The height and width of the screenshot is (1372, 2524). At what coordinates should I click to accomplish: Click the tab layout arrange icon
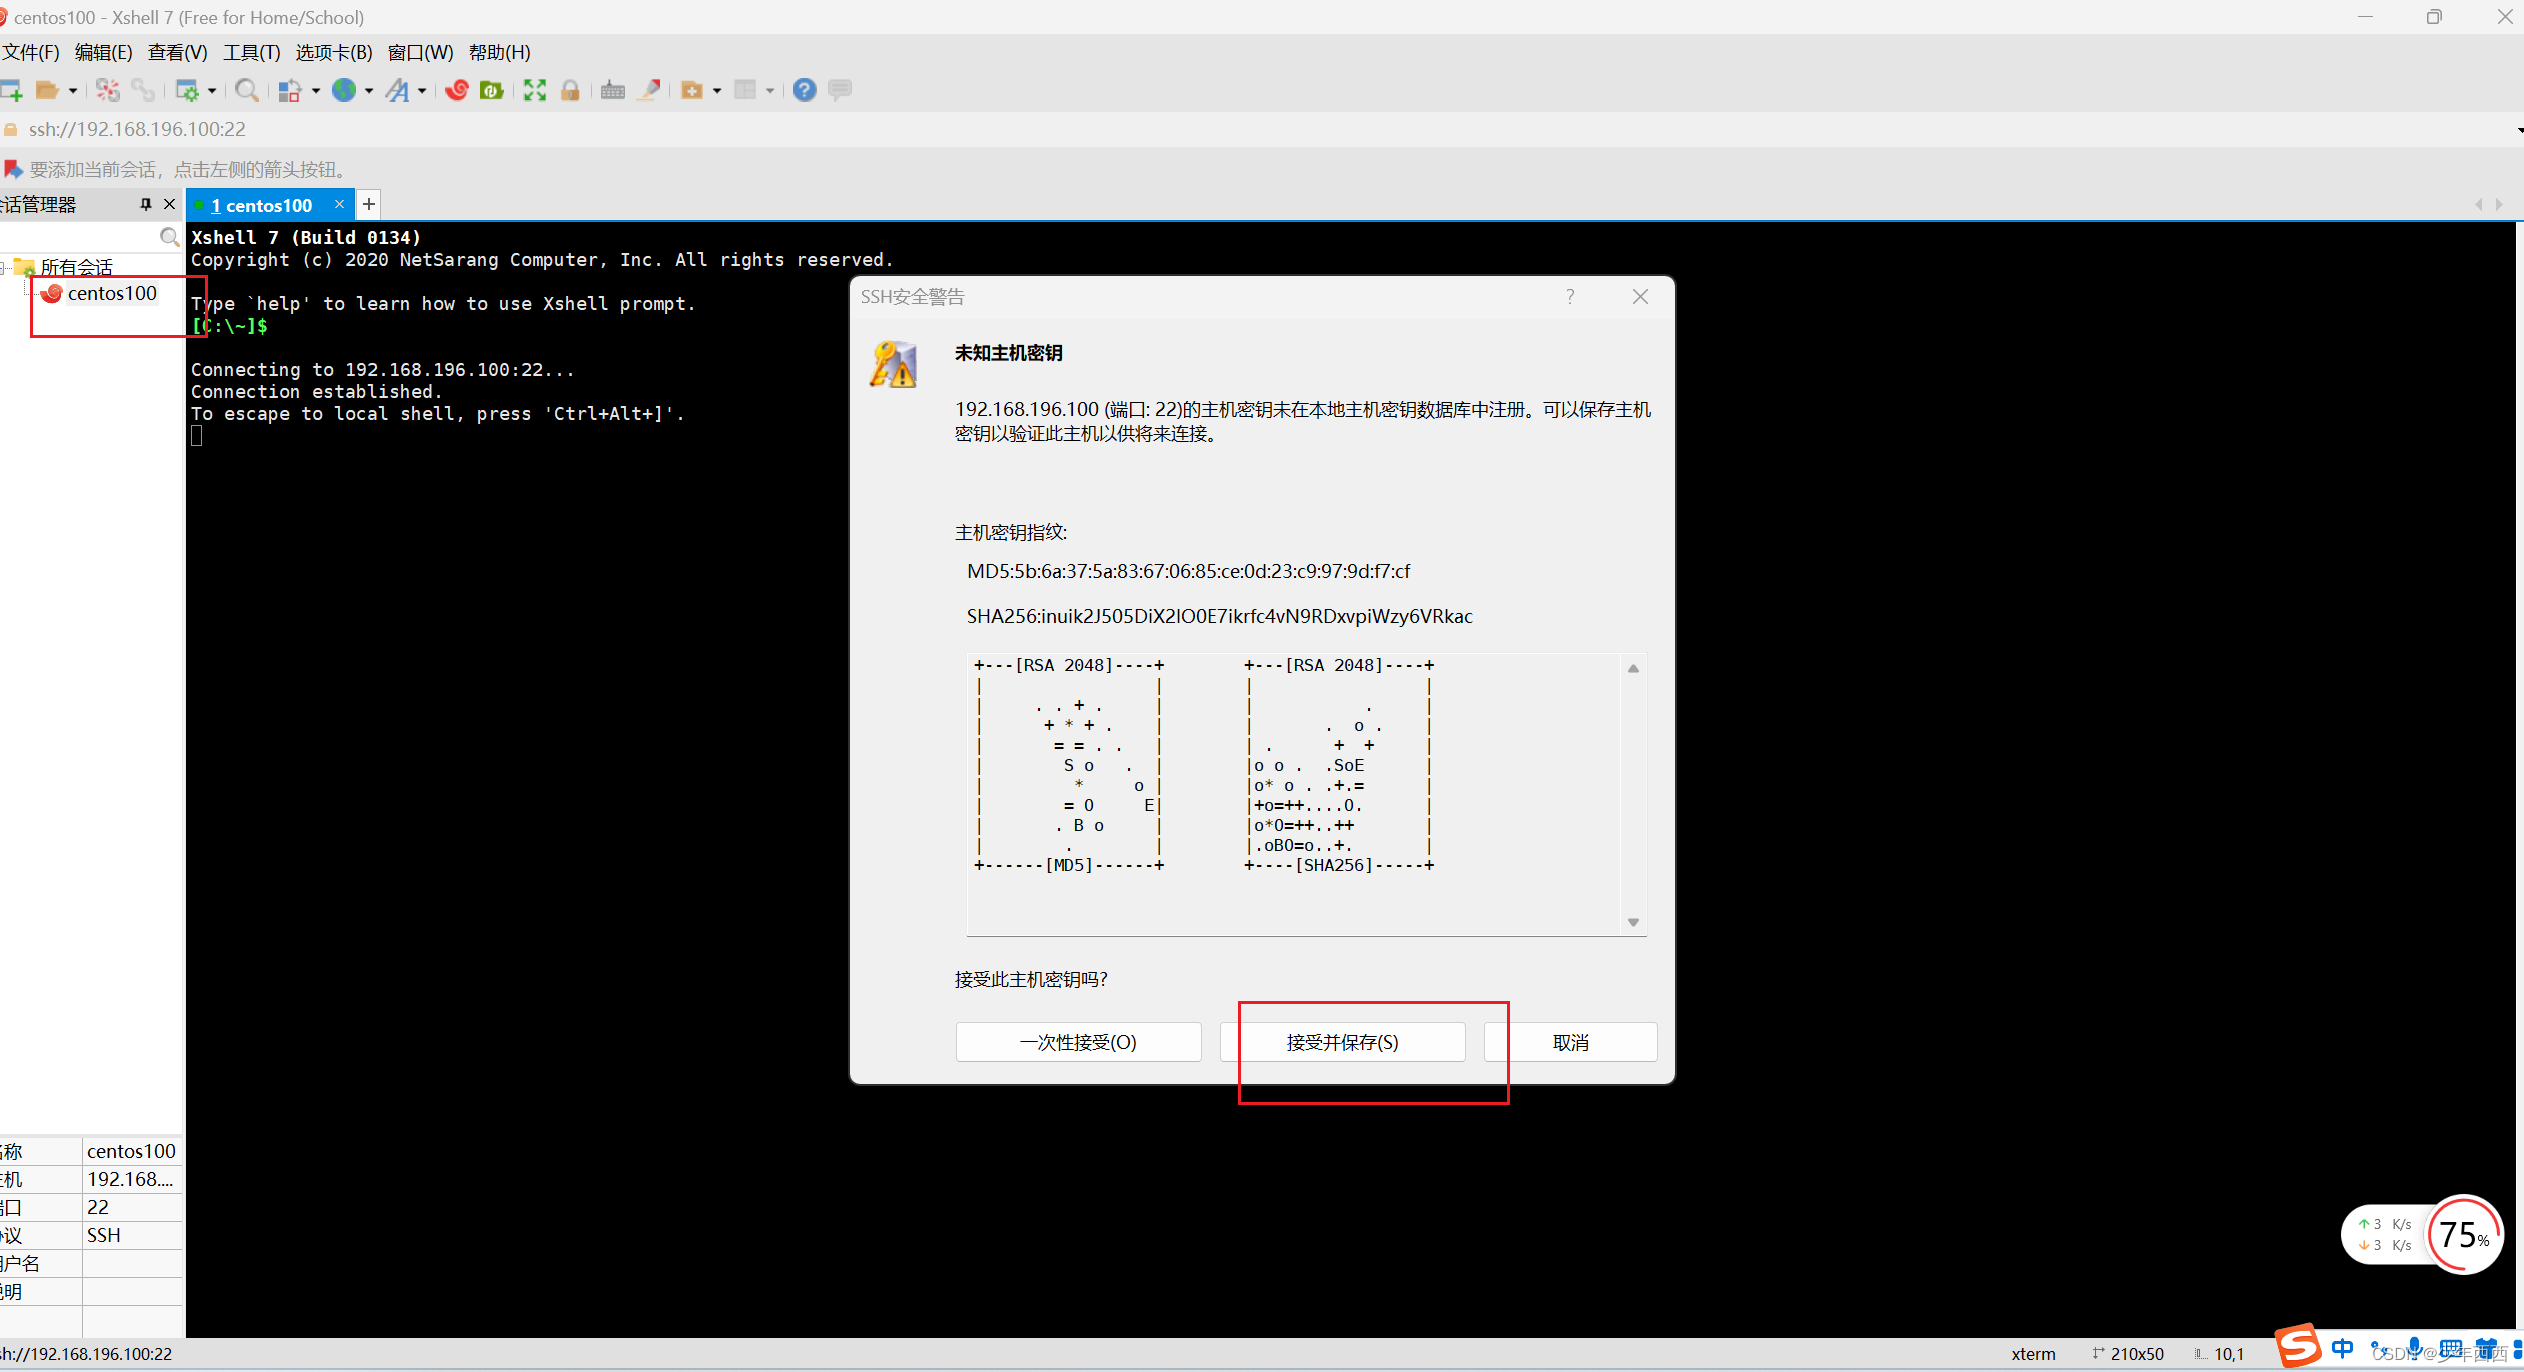pyautogui.click(x=745, y=91)
